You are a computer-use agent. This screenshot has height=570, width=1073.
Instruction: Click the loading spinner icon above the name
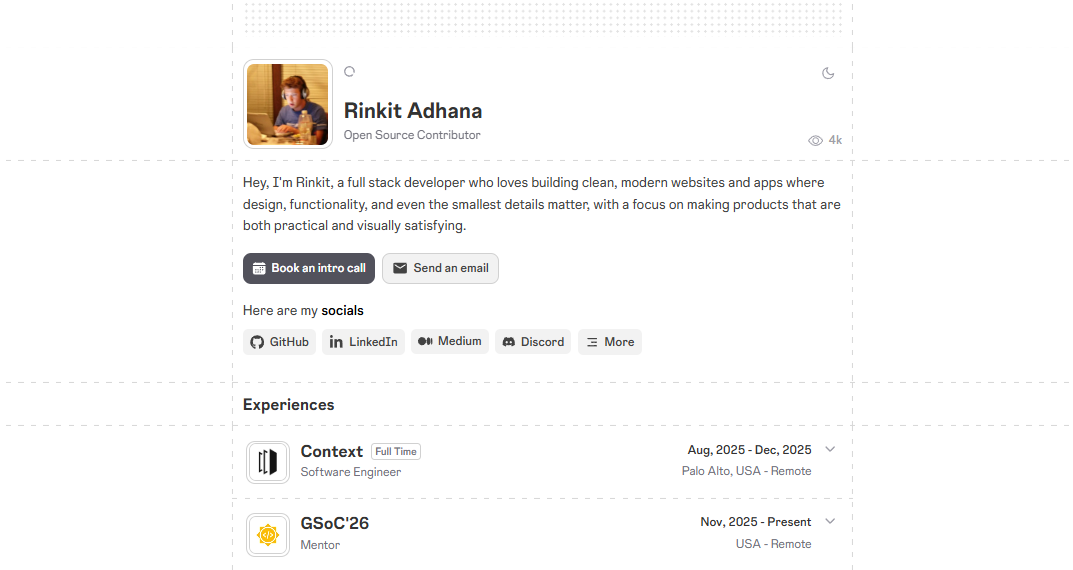click(350, 72)
